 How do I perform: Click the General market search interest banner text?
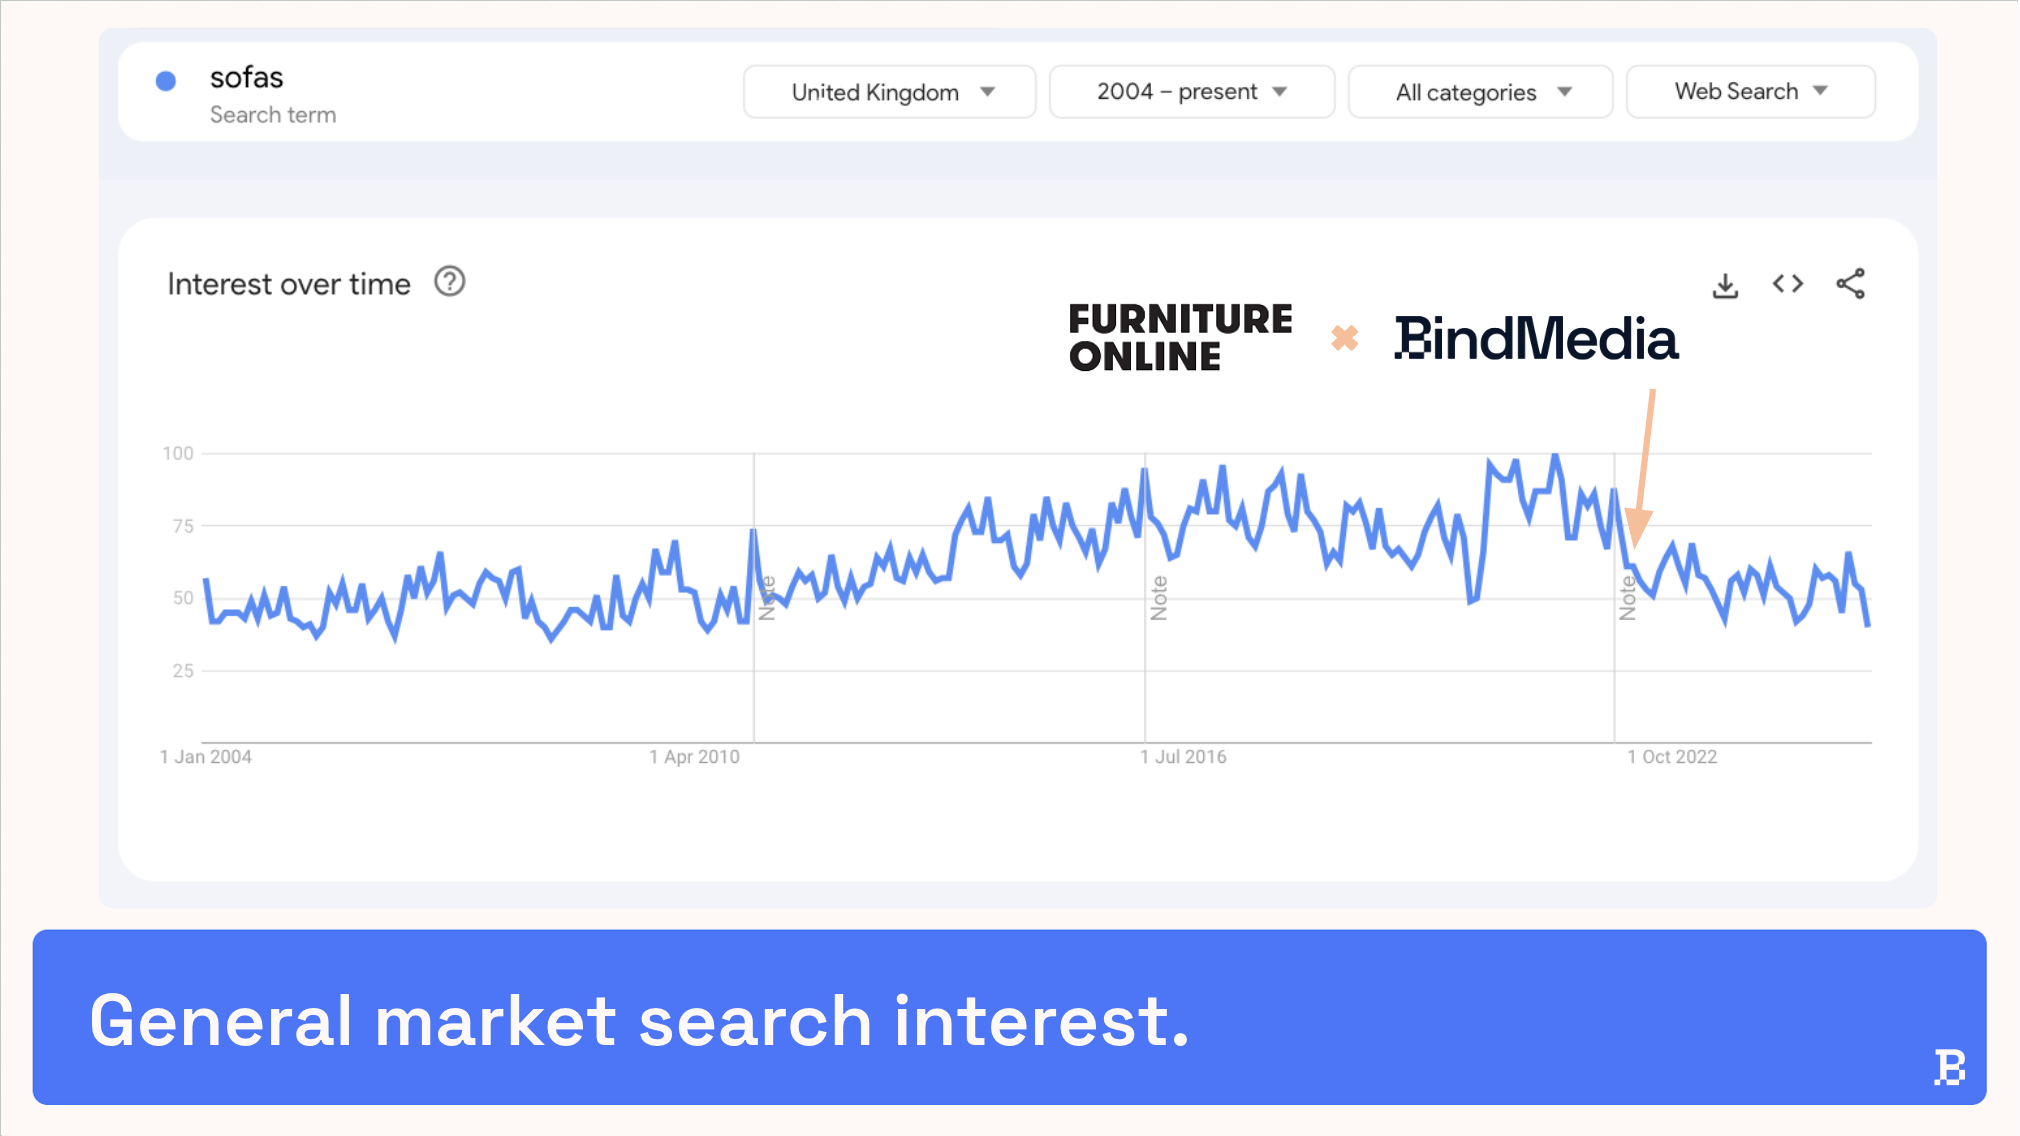click(x=640, y=1021)
